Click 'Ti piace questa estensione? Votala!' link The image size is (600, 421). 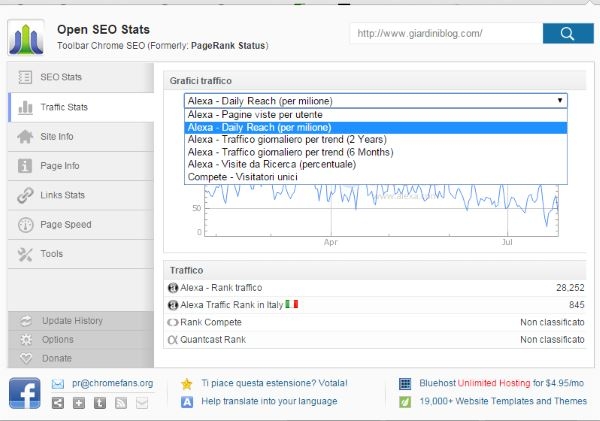274,383
